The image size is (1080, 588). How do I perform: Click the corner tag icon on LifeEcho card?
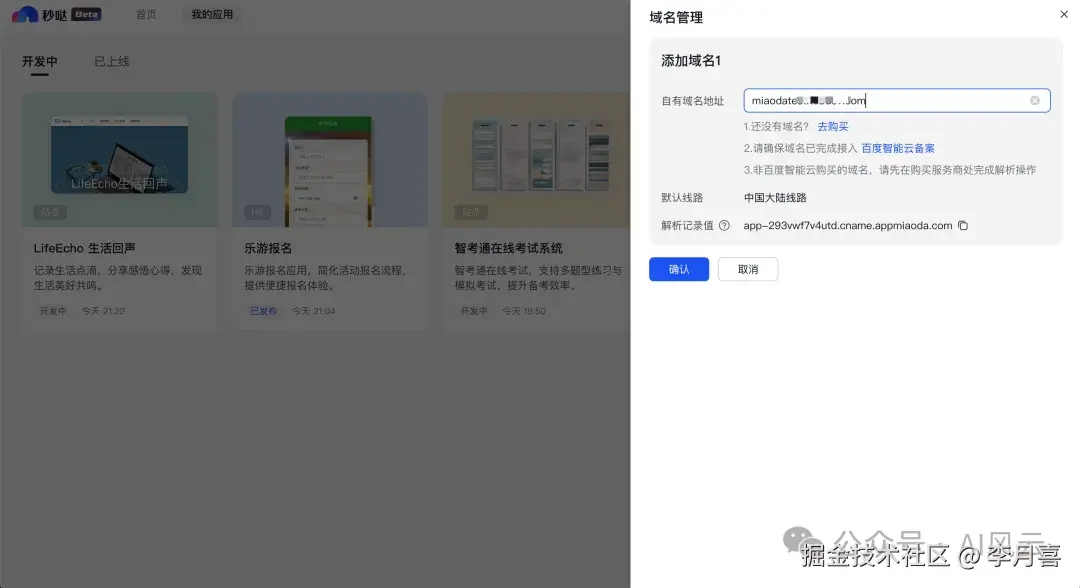pos(51,212)
